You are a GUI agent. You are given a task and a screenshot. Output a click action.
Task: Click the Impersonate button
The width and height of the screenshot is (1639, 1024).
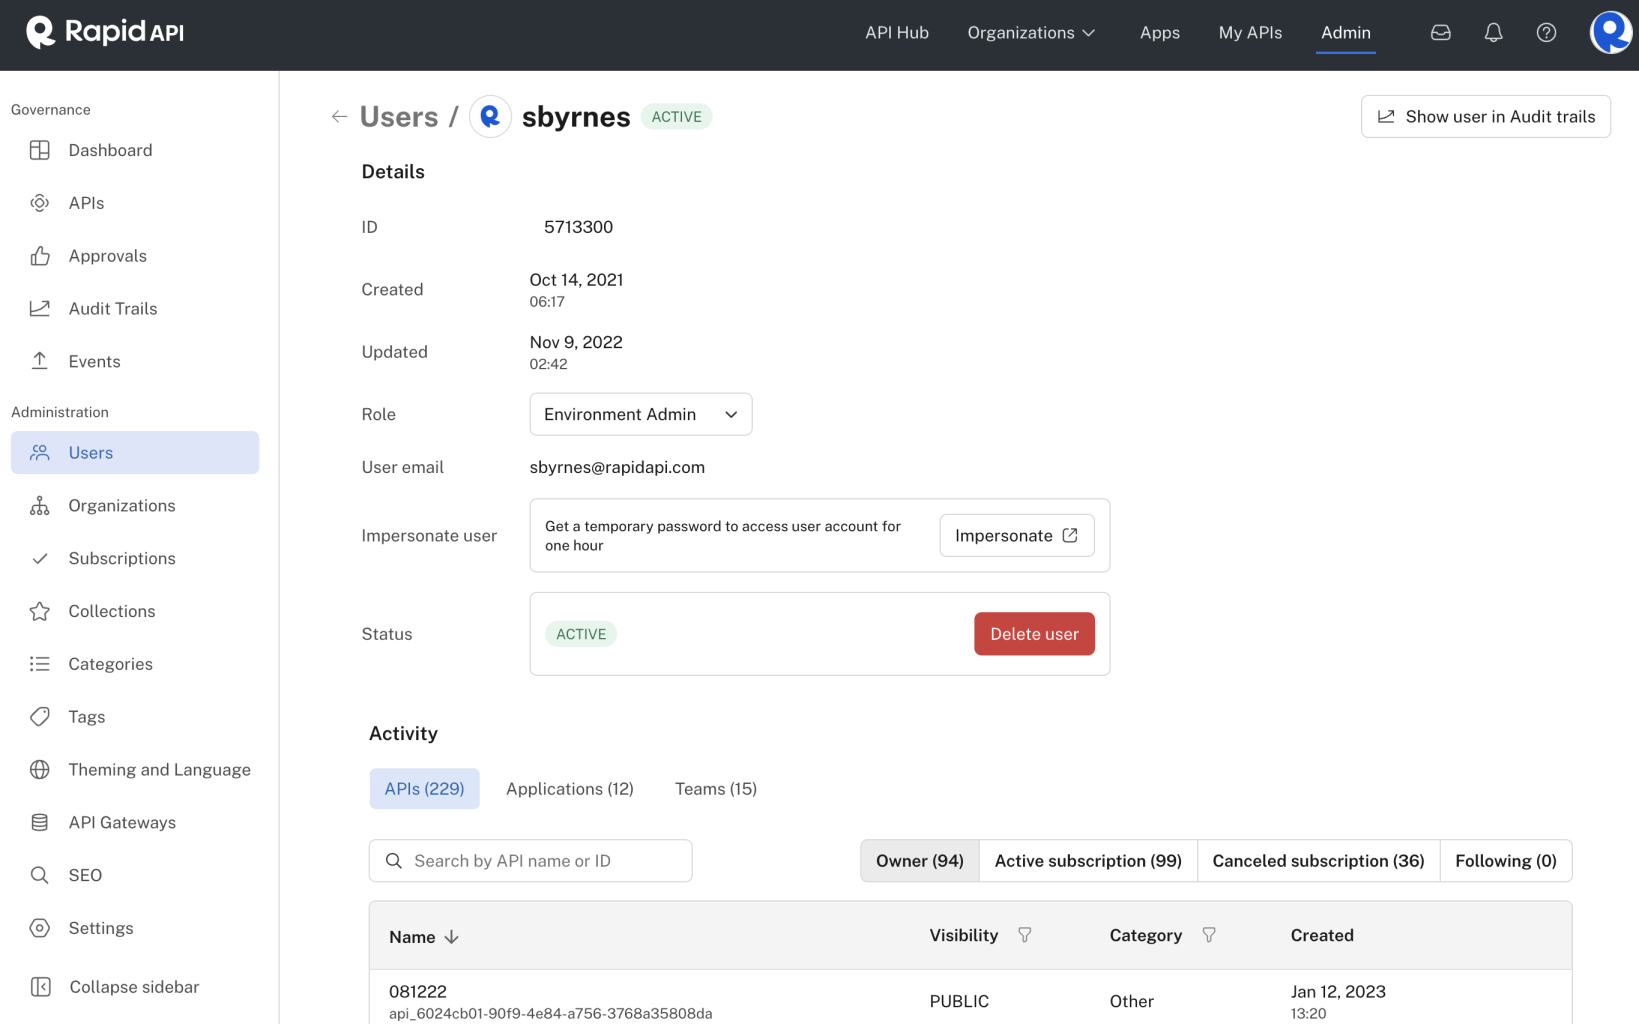click(x=1017, y=536)
